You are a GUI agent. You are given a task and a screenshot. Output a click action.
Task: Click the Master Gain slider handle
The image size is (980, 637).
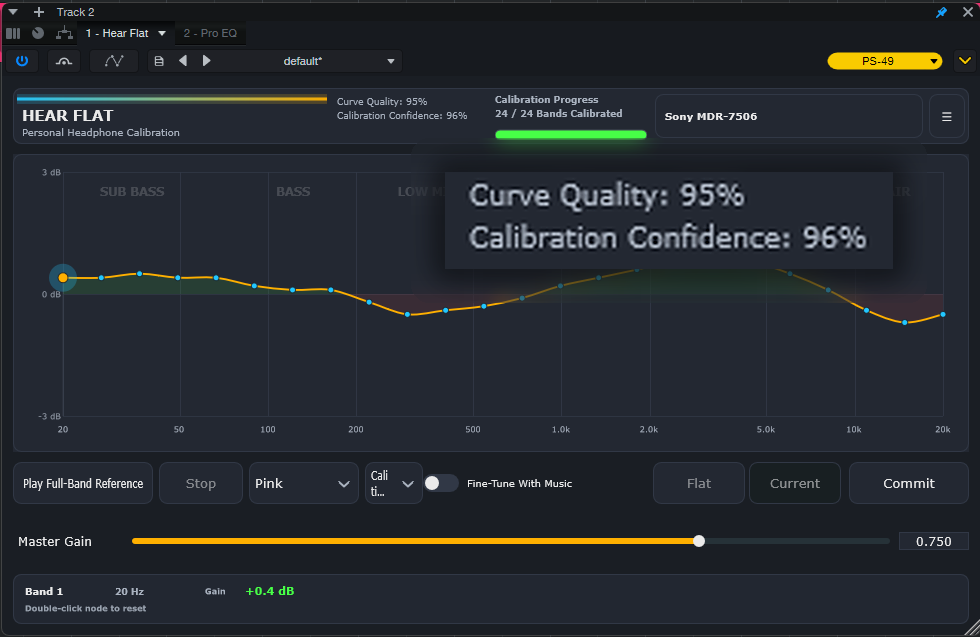pyautogui.click(x=699, y=541)
